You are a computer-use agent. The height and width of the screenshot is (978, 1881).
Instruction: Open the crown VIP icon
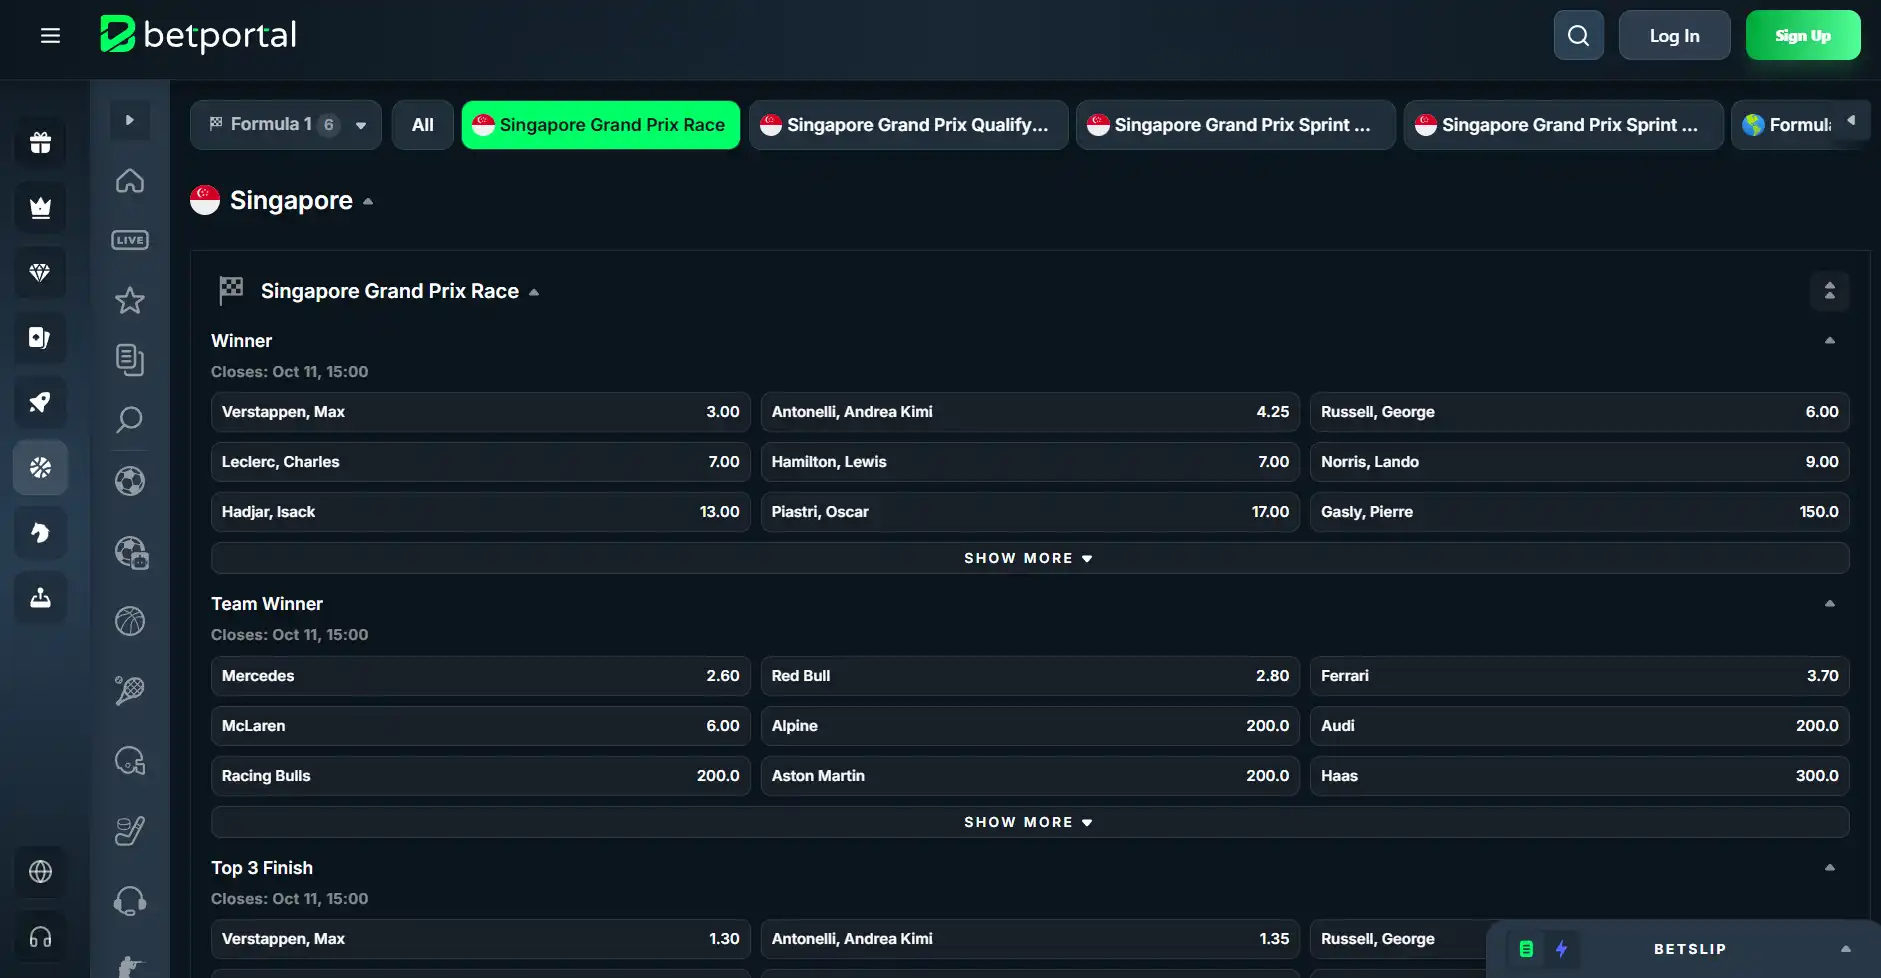pyautogui.click(x=40, y=207)
